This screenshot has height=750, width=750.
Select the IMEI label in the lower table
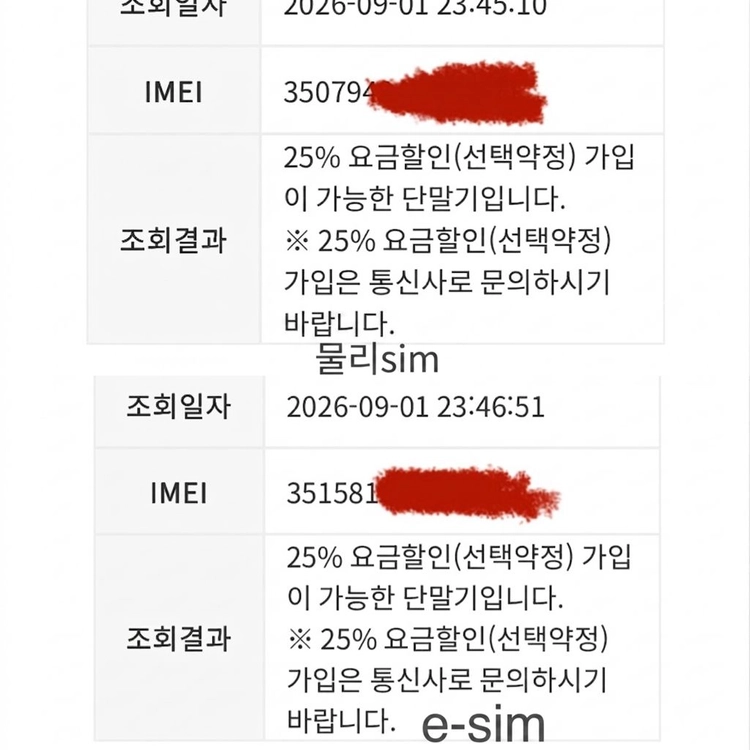[x=179, y=493]
